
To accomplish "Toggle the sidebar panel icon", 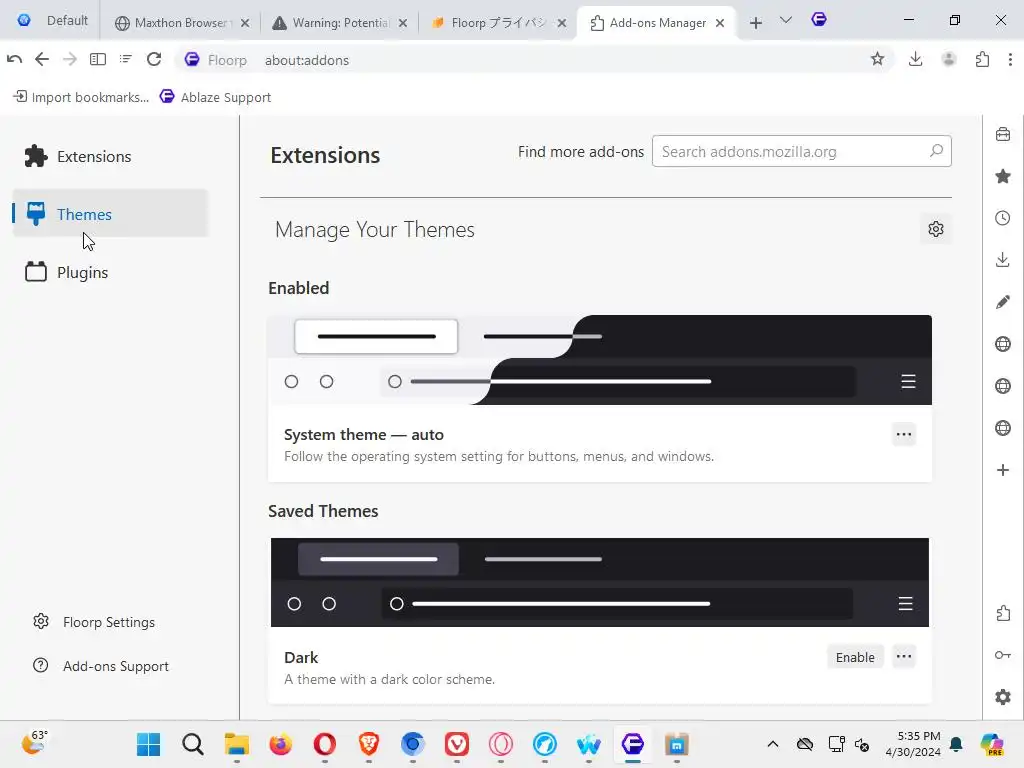I will [97, 59].
